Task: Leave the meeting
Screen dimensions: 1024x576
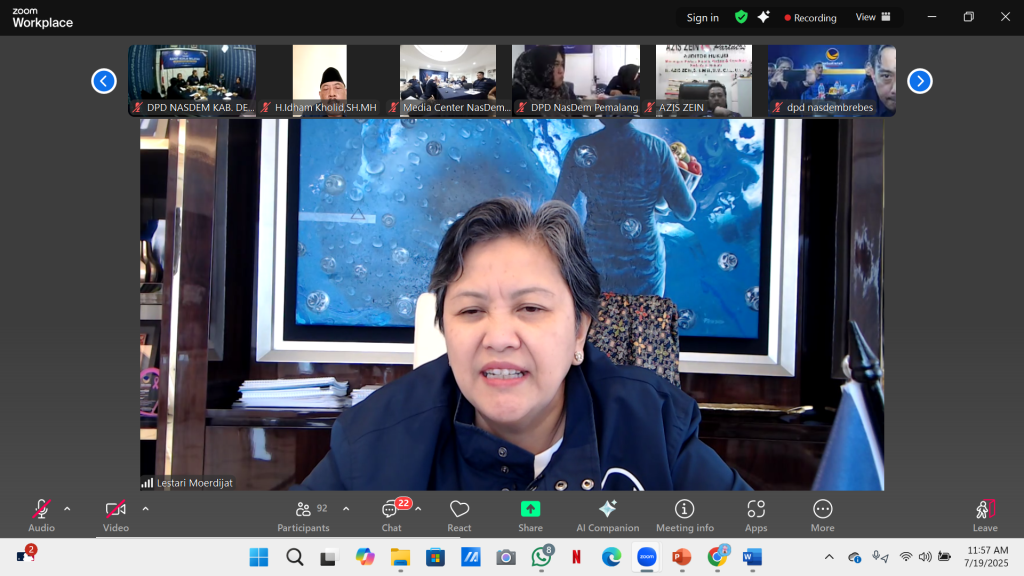Action: click(x=984, y=514)
